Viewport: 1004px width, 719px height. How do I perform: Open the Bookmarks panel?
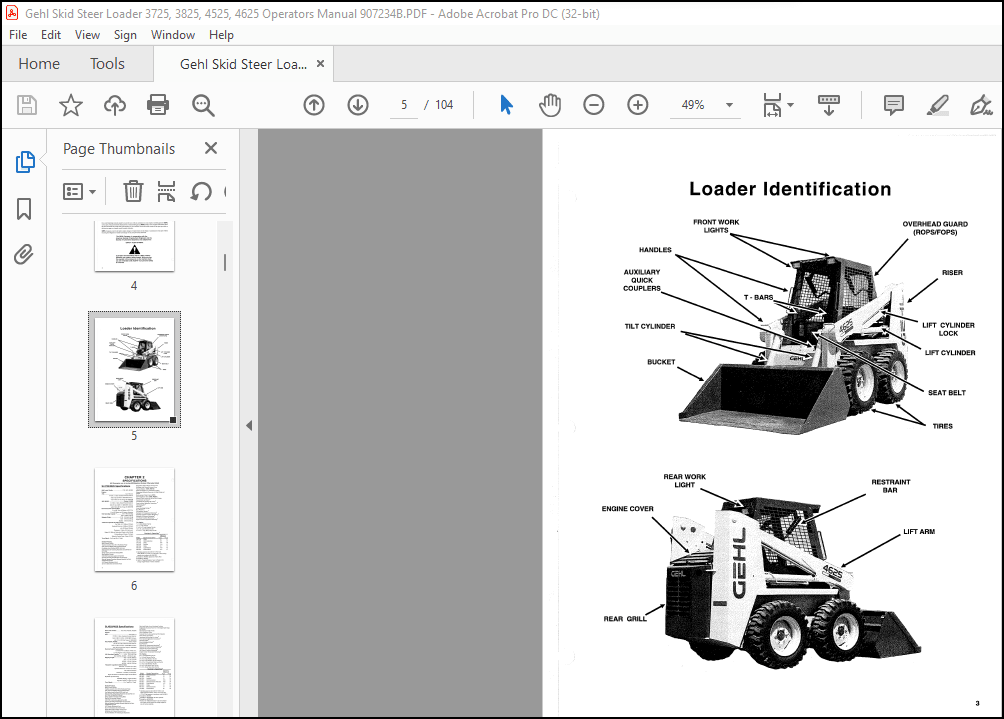[22, 207]
